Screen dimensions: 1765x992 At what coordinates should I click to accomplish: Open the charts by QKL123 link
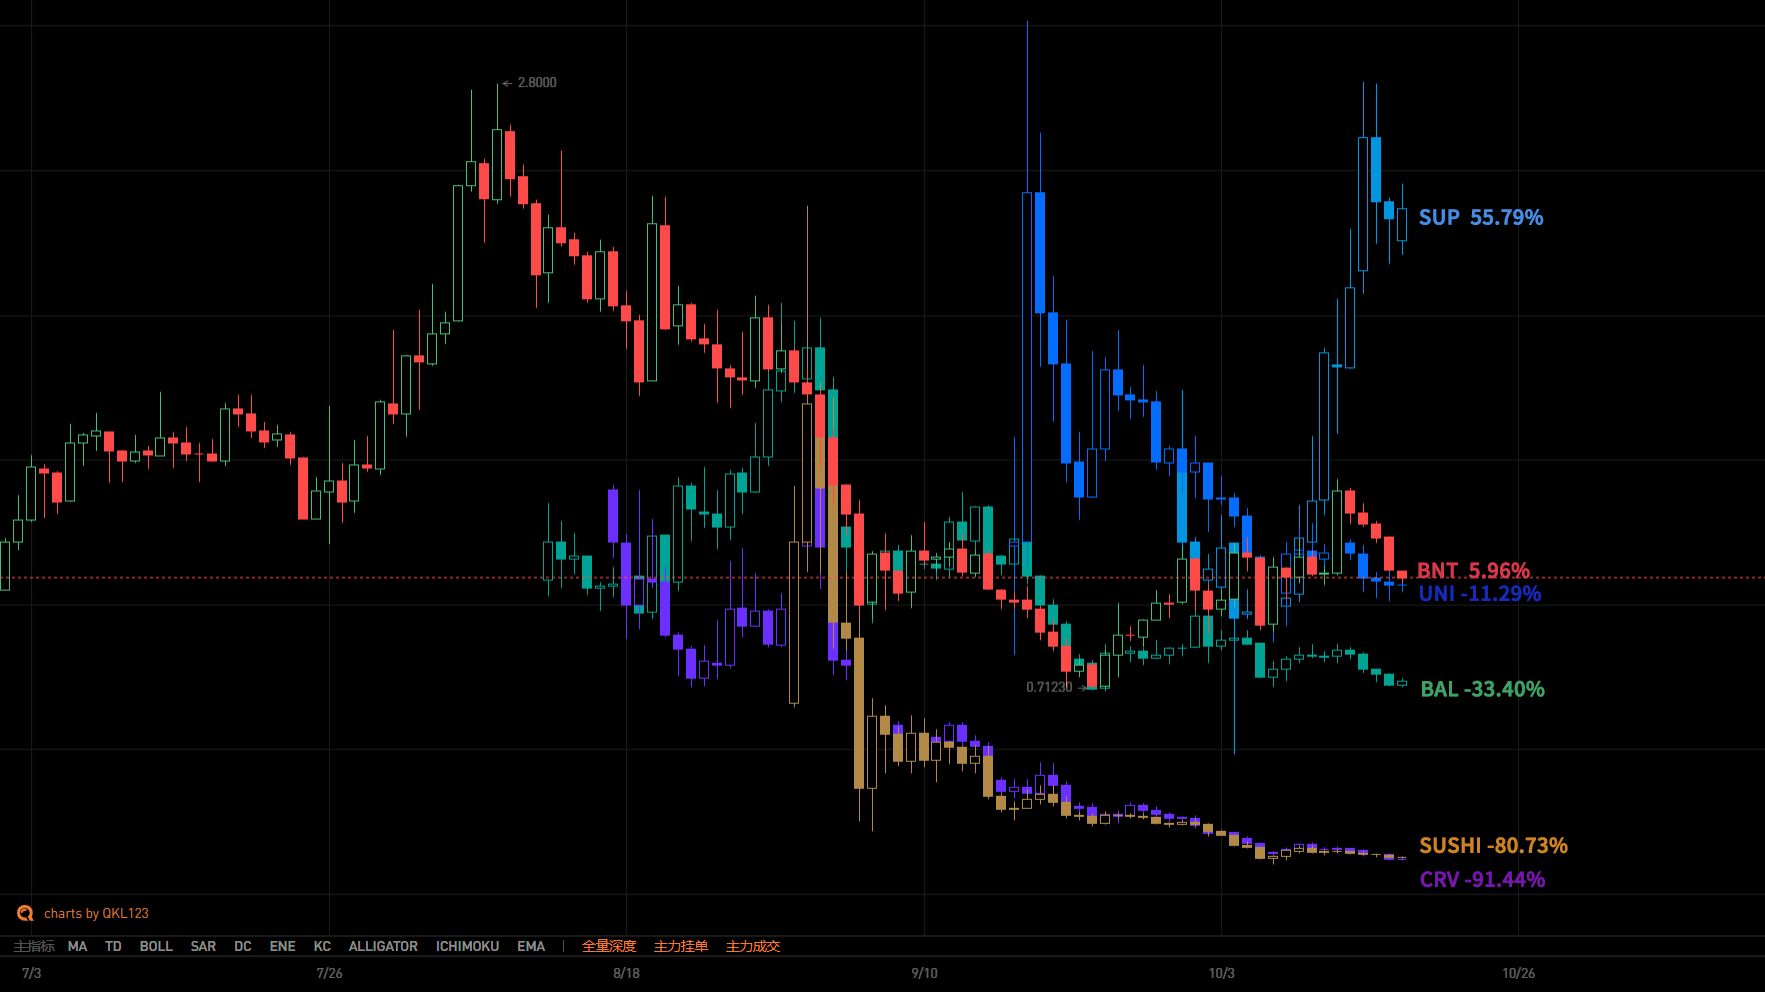96,913
